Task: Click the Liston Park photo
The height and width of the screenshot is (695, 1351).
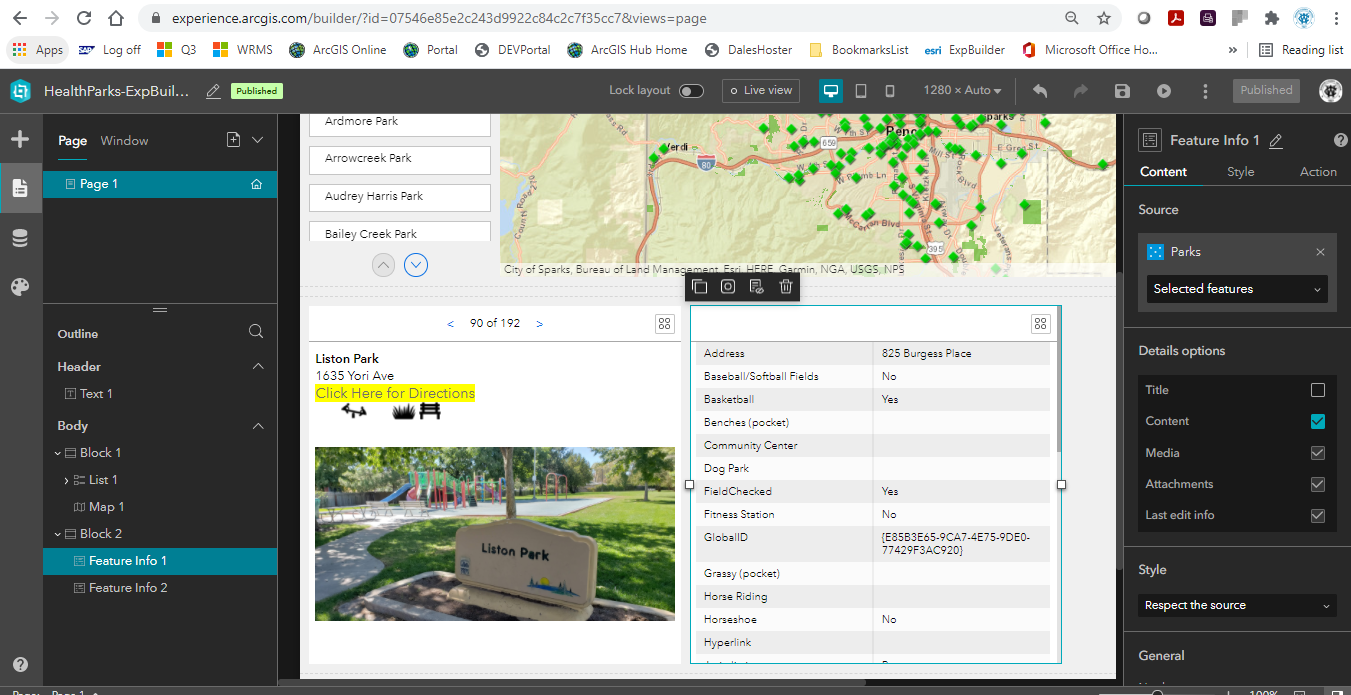Action: pos(494,533)
